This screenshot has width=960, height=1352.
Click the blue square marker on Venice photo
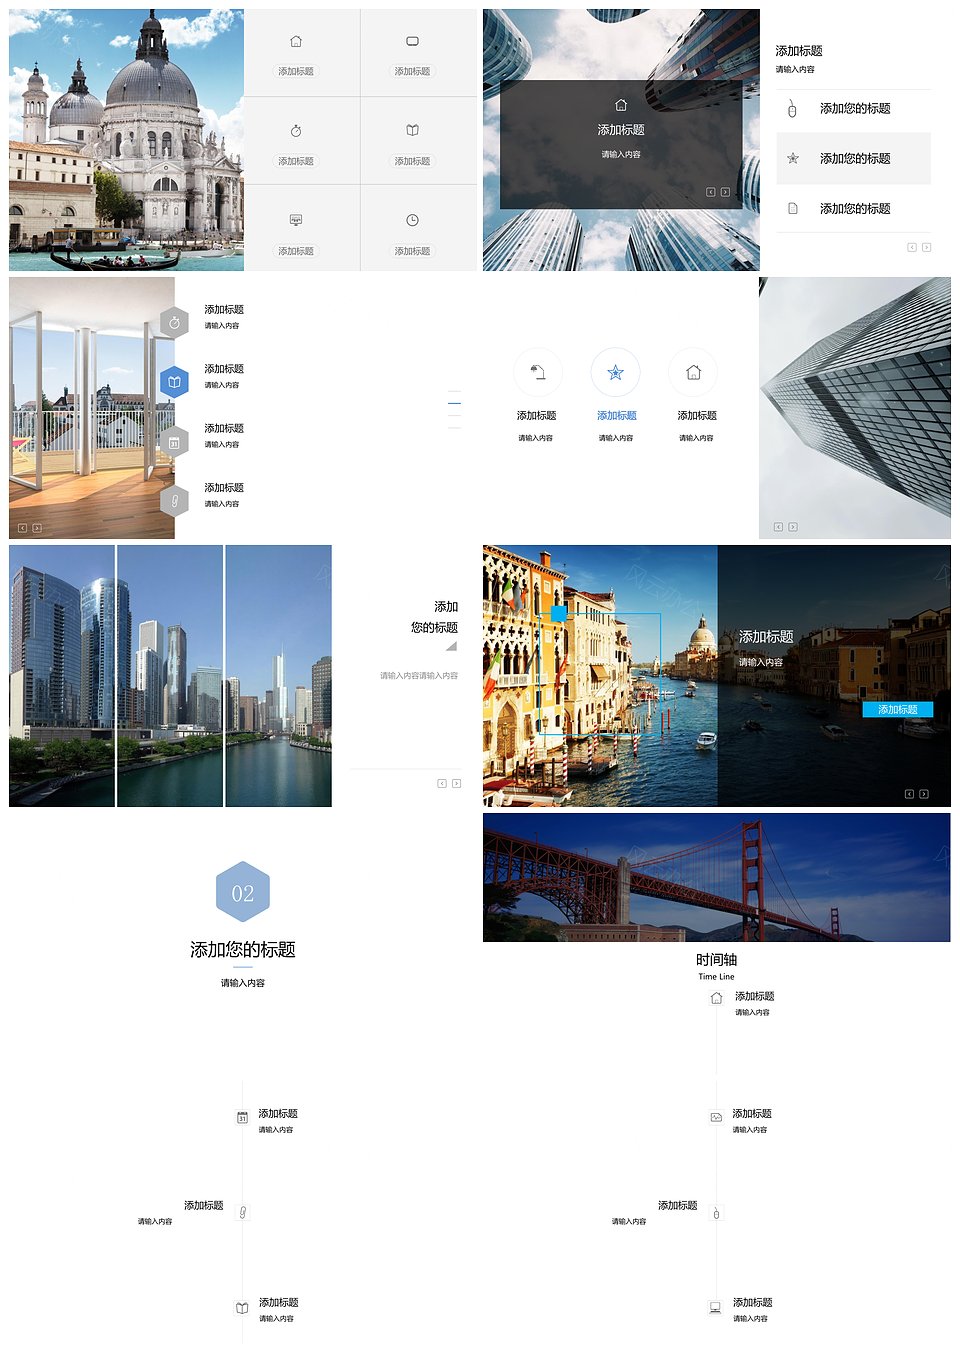click(559, 613)
